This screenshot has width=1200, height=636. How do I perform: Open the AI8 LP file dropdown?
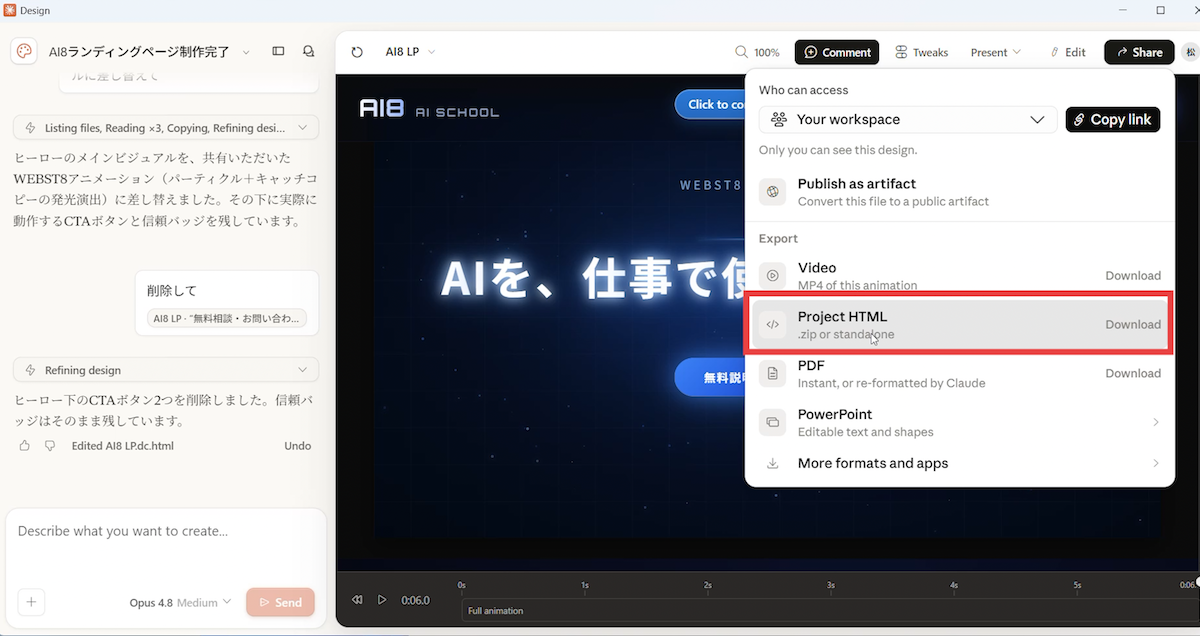pyautogui.click(x=410, y=52)
